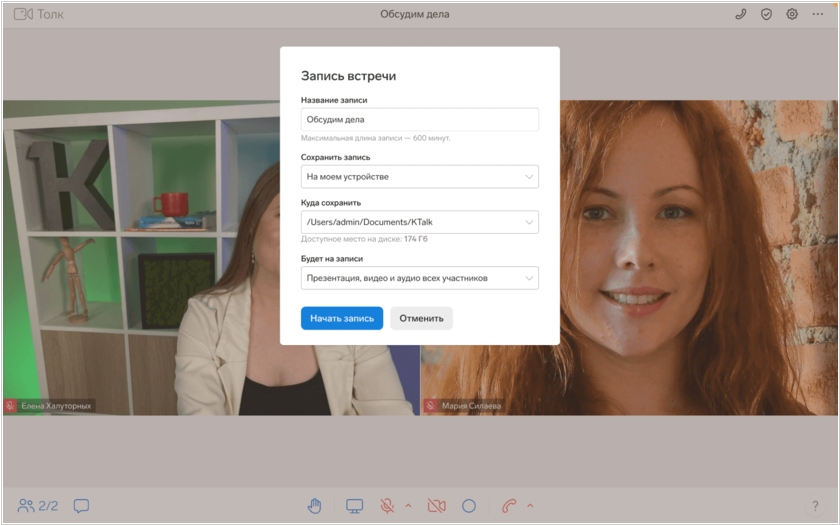
Task: Leave the call with red handset icon
Action: click(x=509, y=505)
